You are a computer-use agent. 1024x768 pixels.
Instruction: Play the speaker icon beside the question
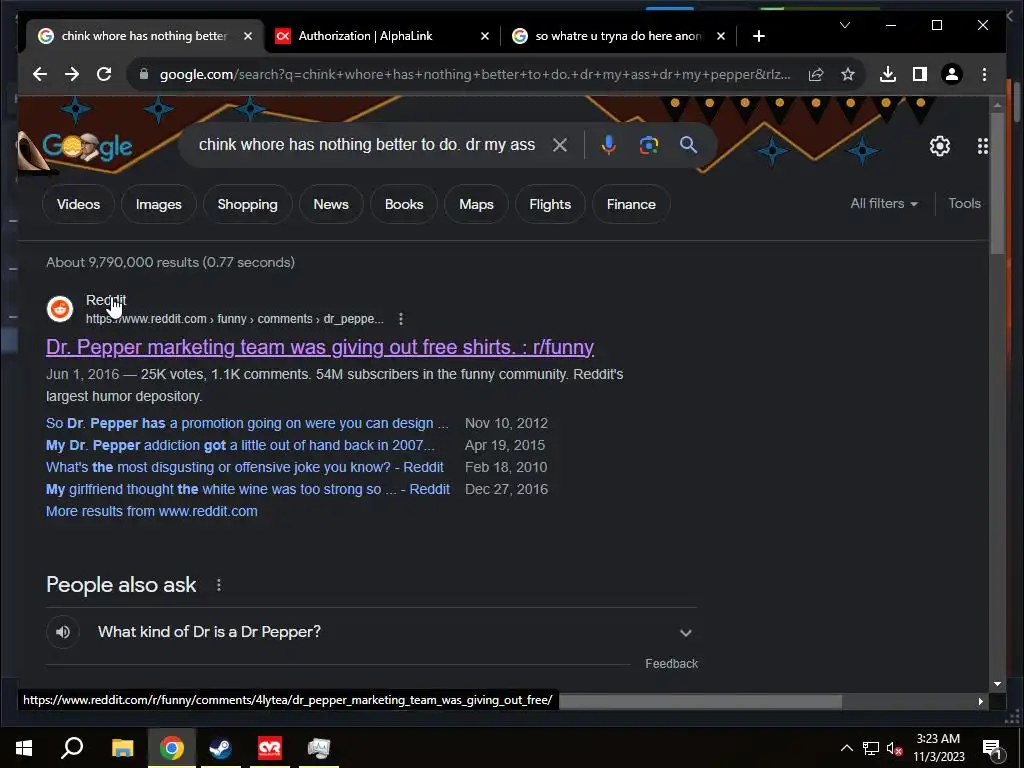click(x=63, y=632)
